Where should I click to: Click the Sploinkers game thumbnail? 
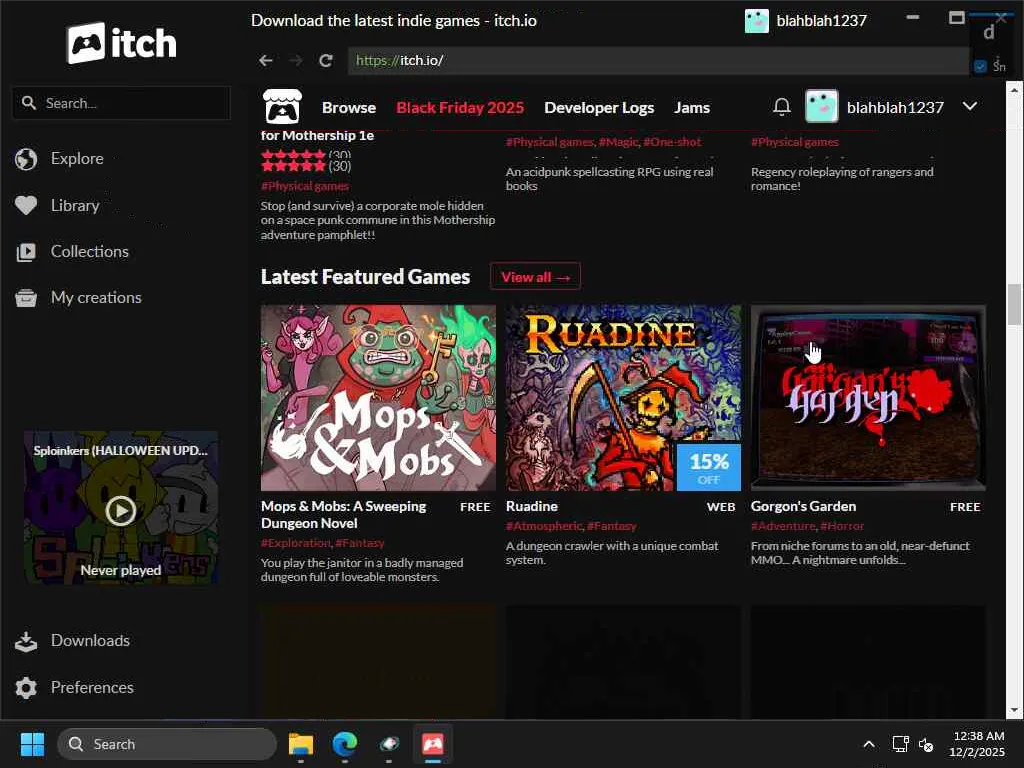coord(121,507)
